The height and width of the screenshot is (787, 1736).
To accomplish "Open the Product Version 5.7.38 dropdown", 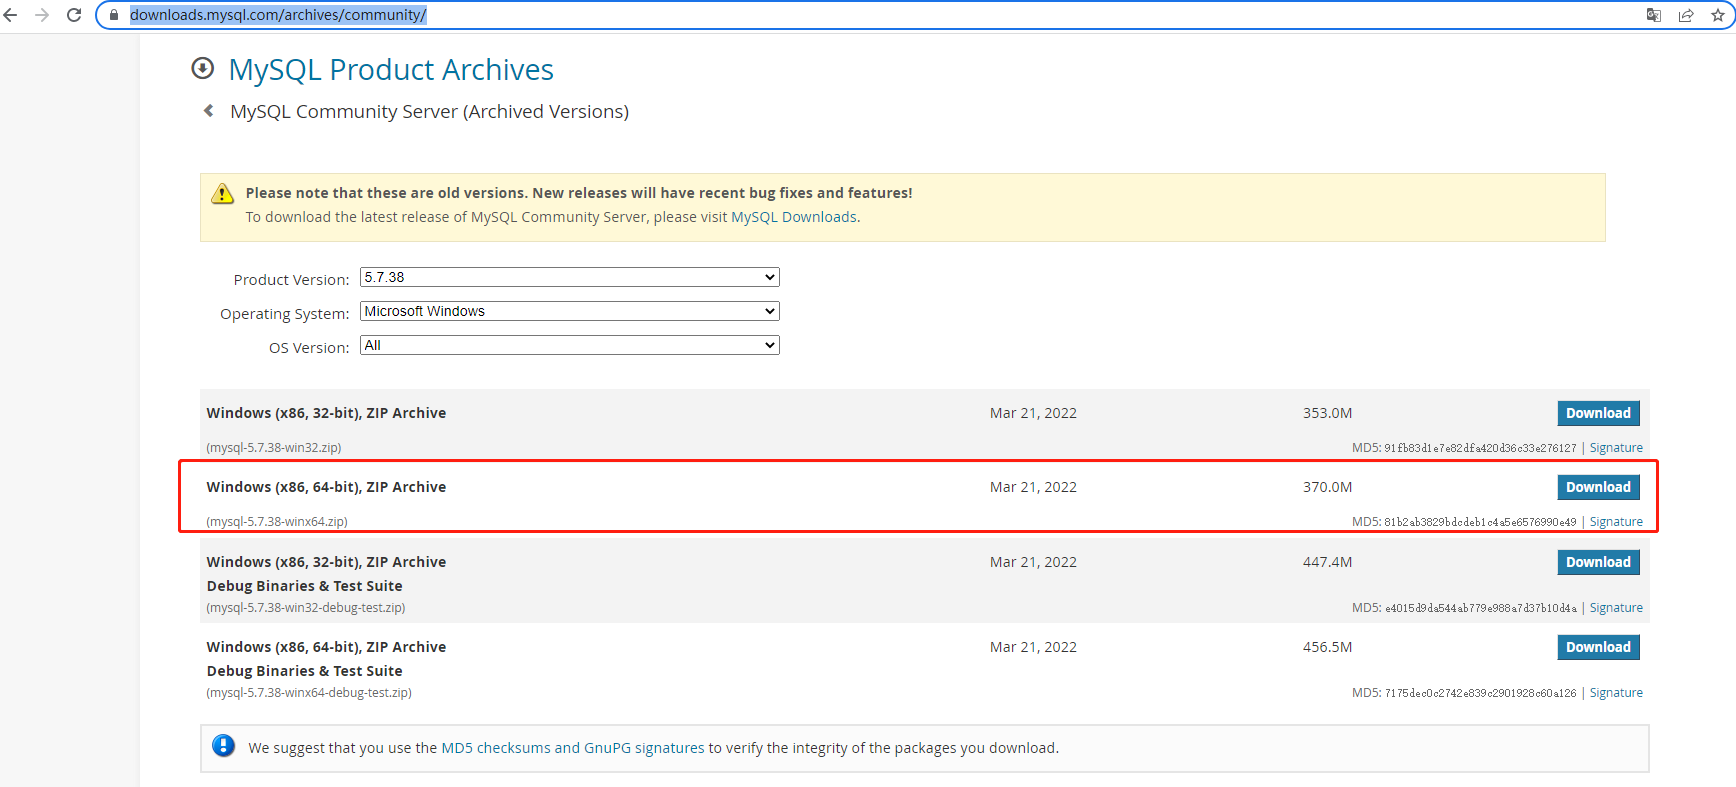I will tap(570, 277).
